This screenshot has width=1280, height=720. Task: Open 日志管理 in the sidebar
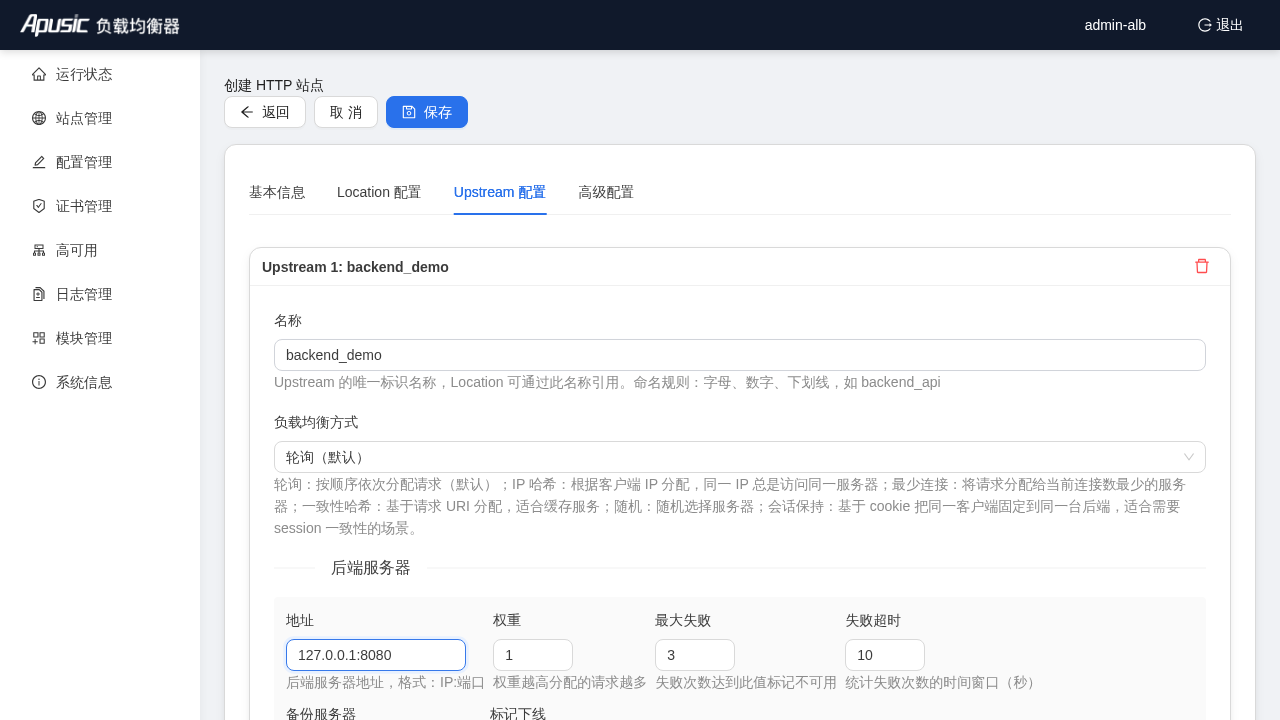[x=100, y=294]
